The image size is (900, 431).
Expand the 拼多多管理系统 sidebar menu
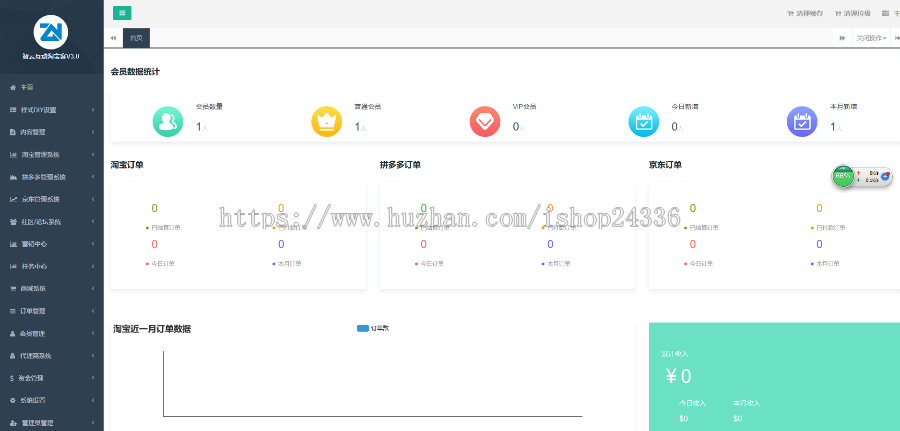coord(52,177)
